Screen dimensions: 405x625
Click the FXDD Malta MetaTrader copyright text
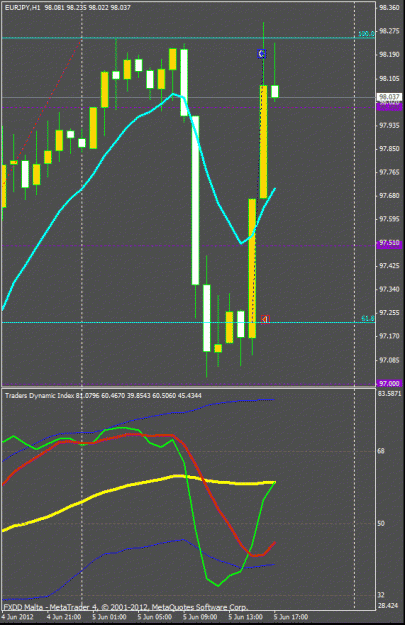(x=126, y=607)
